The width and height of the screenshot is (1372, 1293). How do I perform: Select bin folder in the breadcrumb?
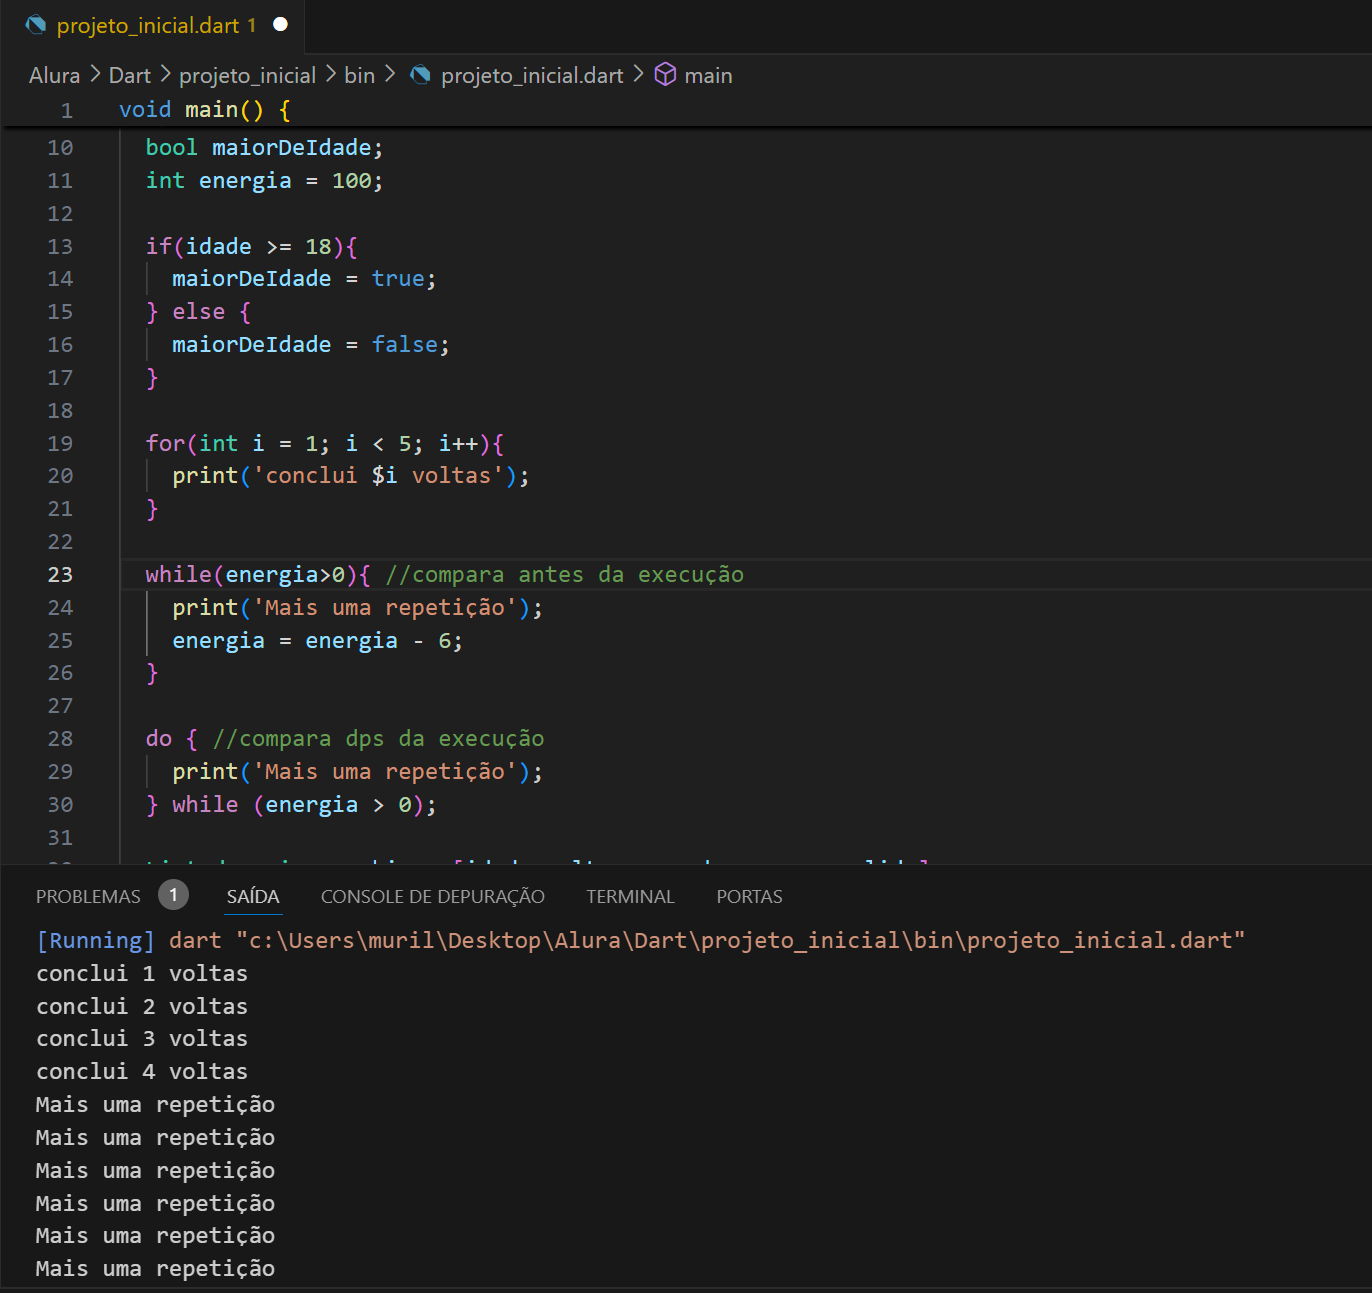[x=360, y=76]
